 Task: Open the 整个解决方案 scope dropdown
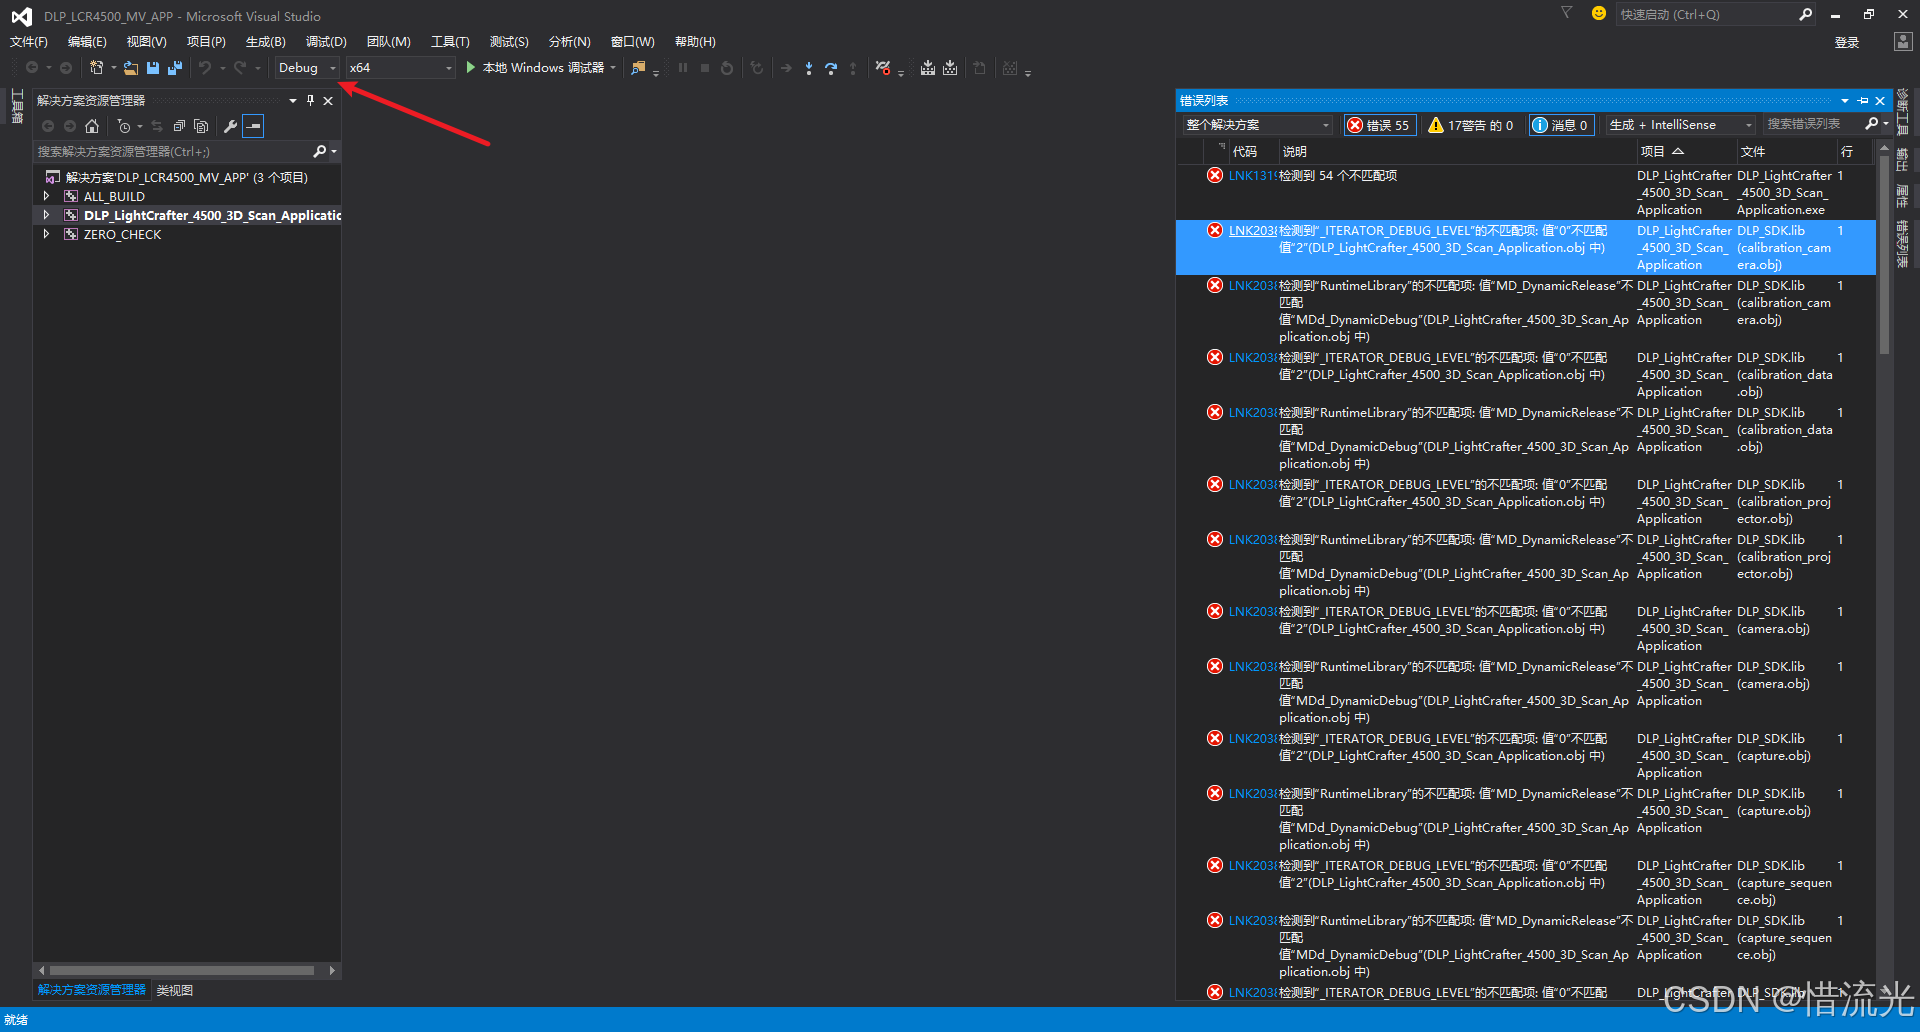coord(1258,125)
